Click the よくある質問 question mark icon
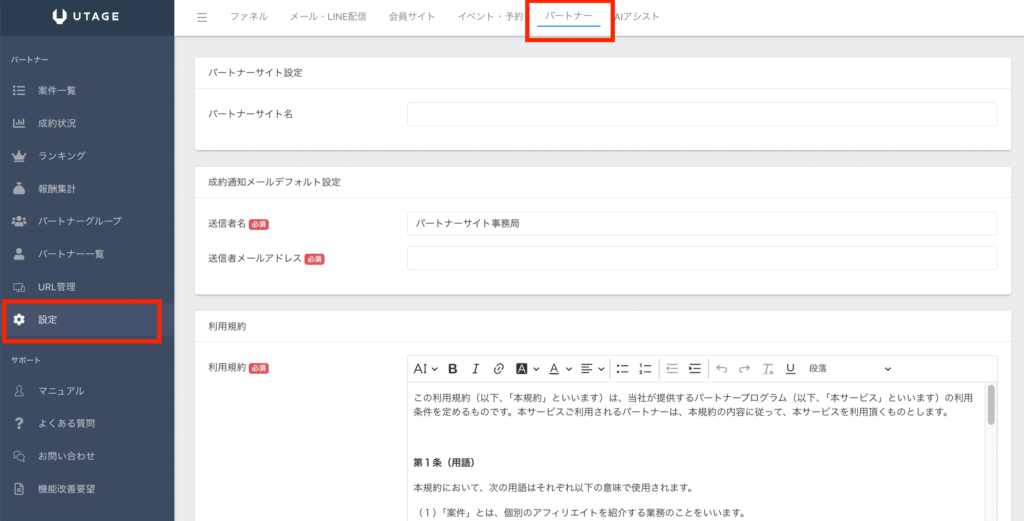Viewport: 1024px width, 521px height. tap(19, 423)
